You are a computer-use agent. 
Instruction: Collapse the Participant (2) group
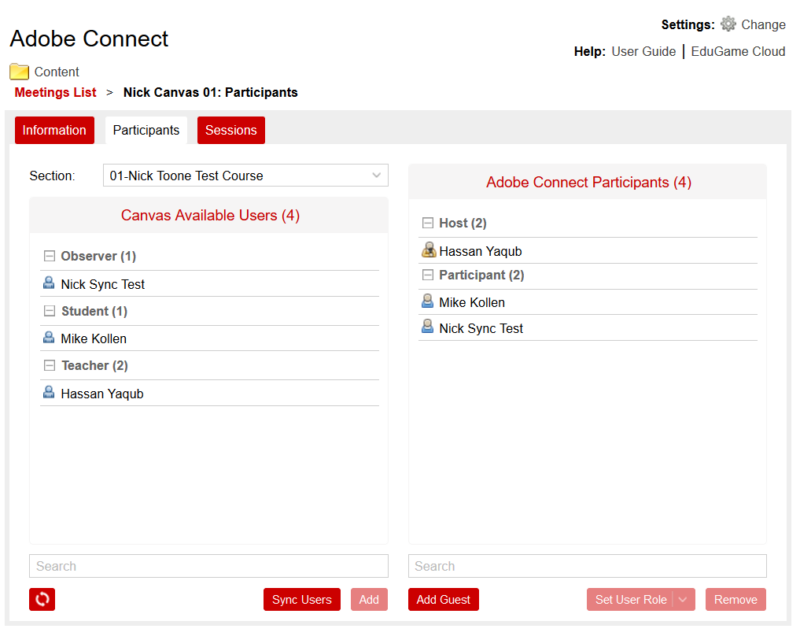pyautogui.click(x=428, y=275)
